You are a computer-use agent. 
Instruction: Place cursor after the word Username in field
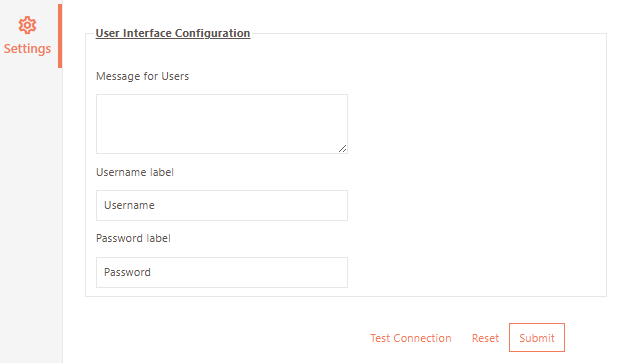pyautogui.click(x=156, y=205)
